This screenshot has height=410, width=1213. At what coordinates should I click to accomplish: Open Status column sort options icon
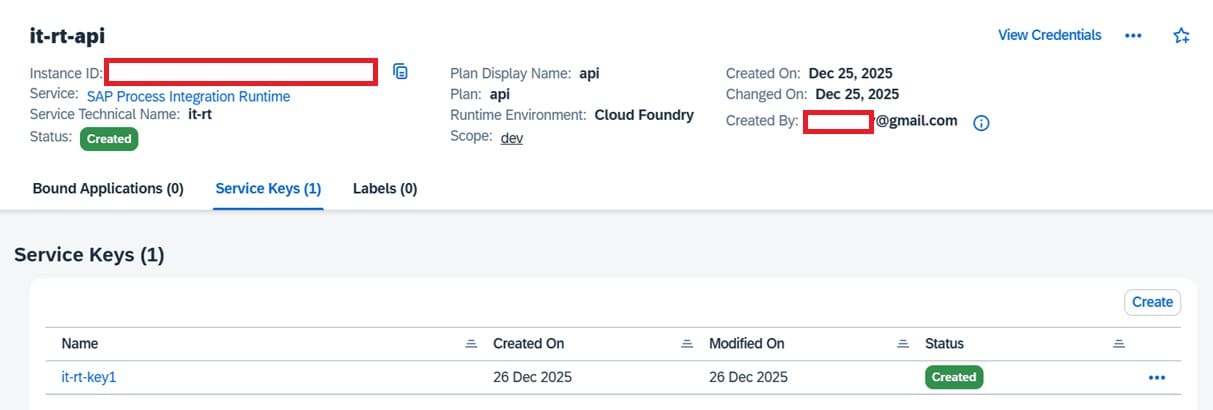click(x=1119, y=344)
